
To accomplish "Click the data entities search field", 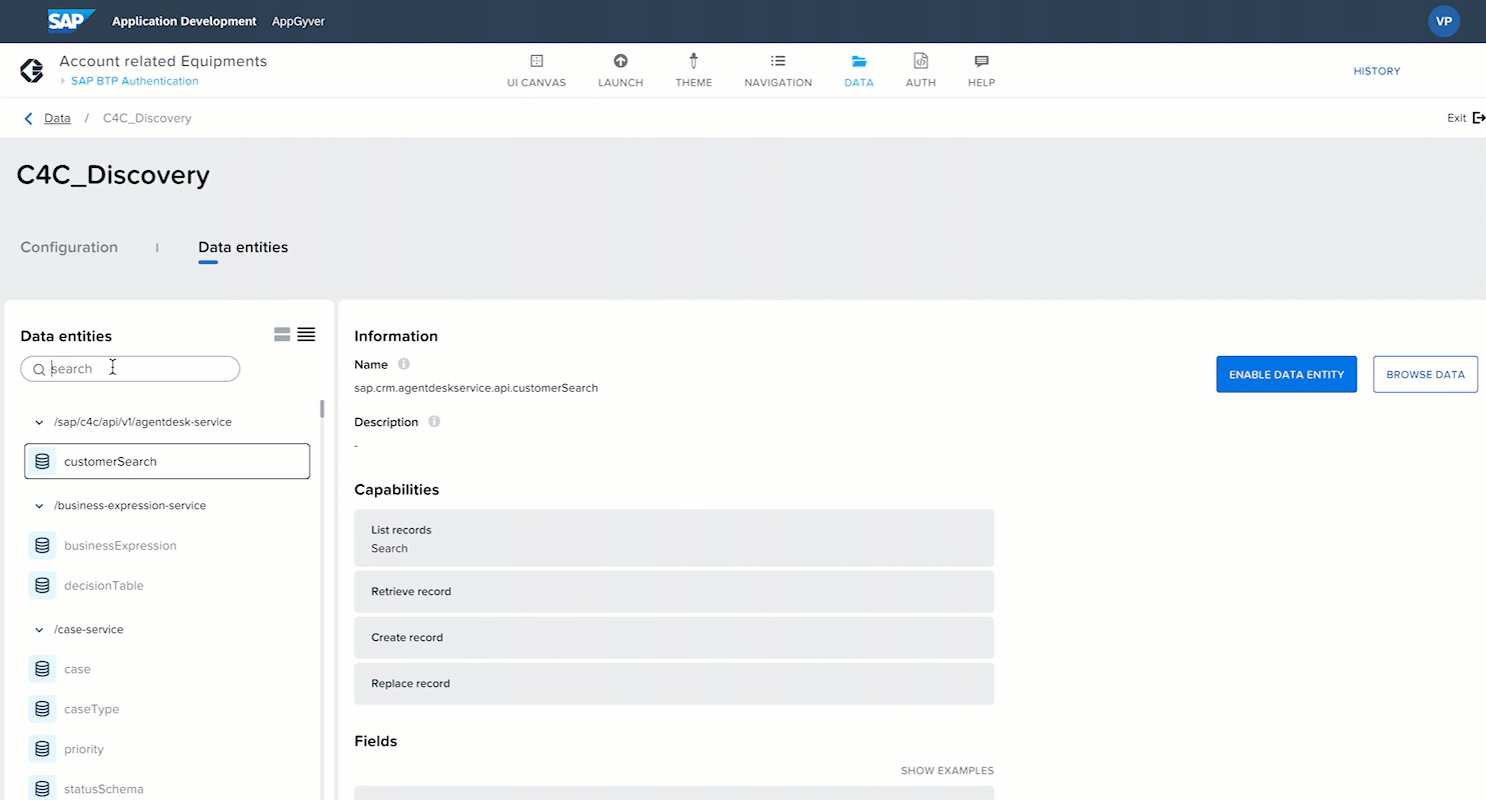I will [x=130, y=369].
